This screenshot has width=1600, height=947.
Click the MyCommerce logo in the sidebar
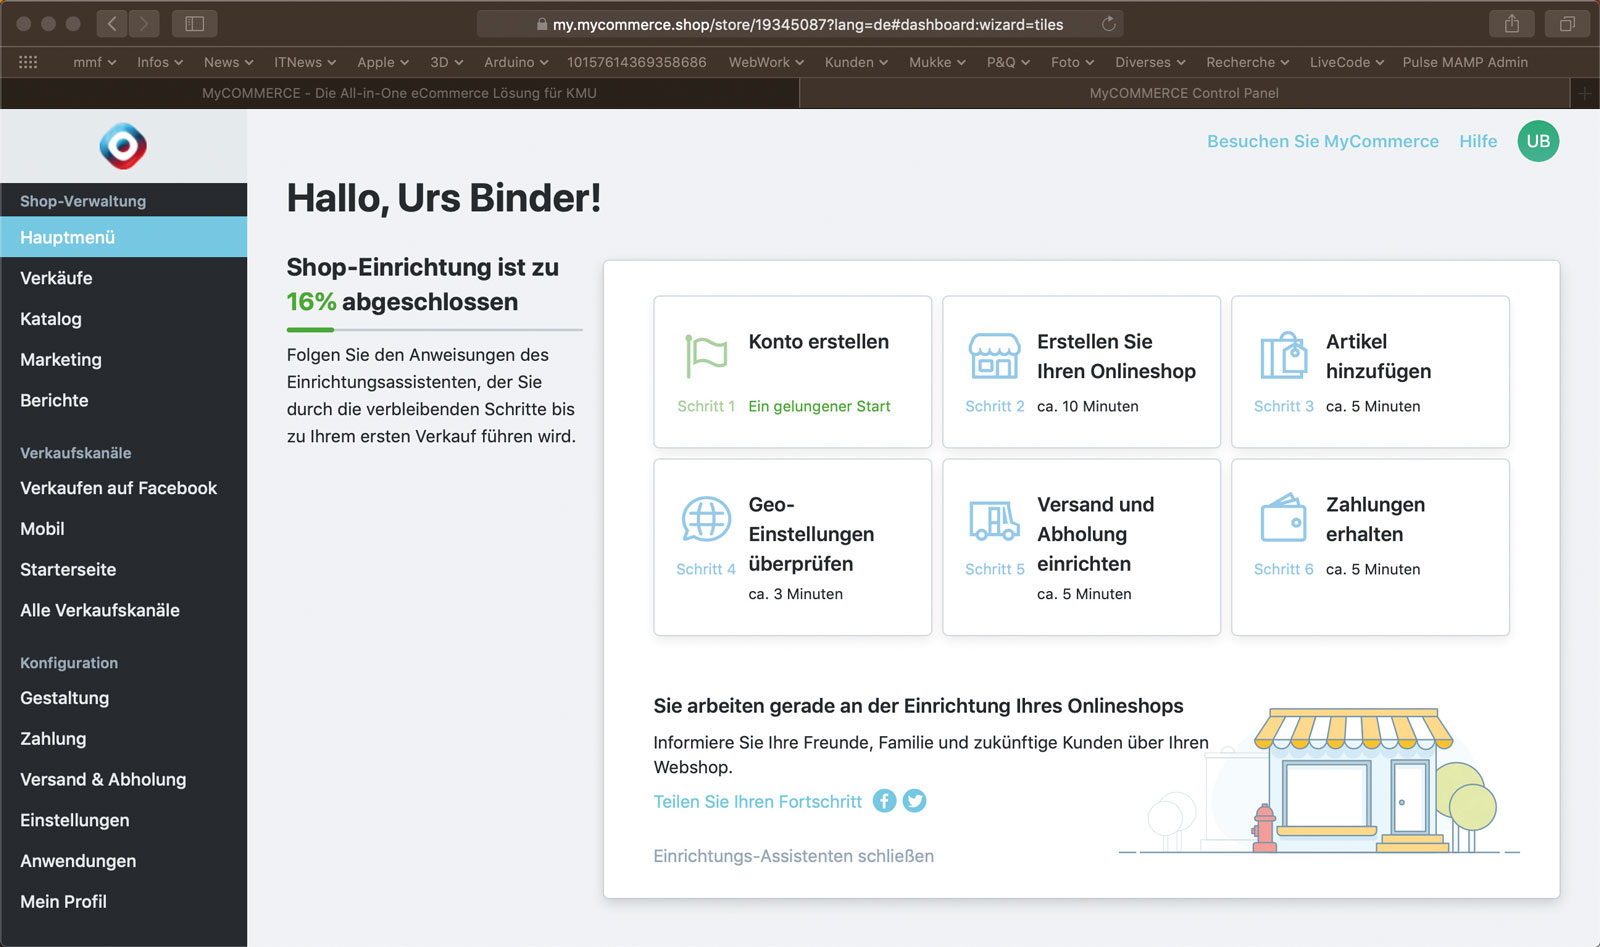(x=123, y=147)
